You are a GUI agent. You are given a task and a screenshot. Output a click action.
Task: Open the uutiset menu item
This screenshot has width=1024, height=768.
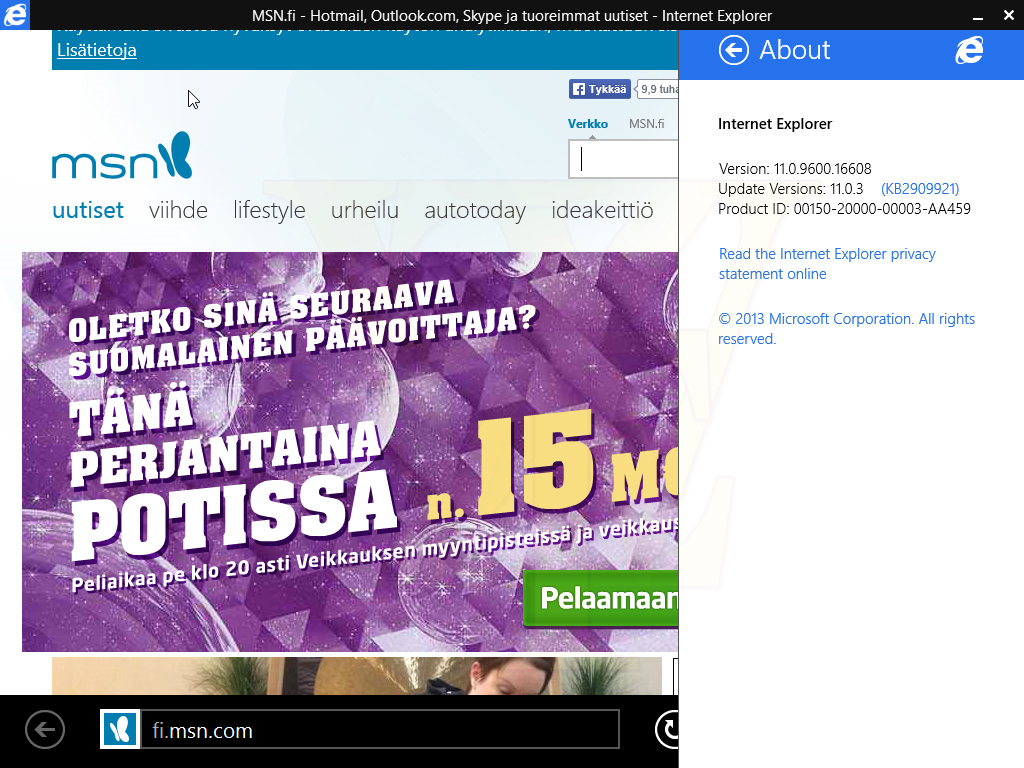(88, 210)
